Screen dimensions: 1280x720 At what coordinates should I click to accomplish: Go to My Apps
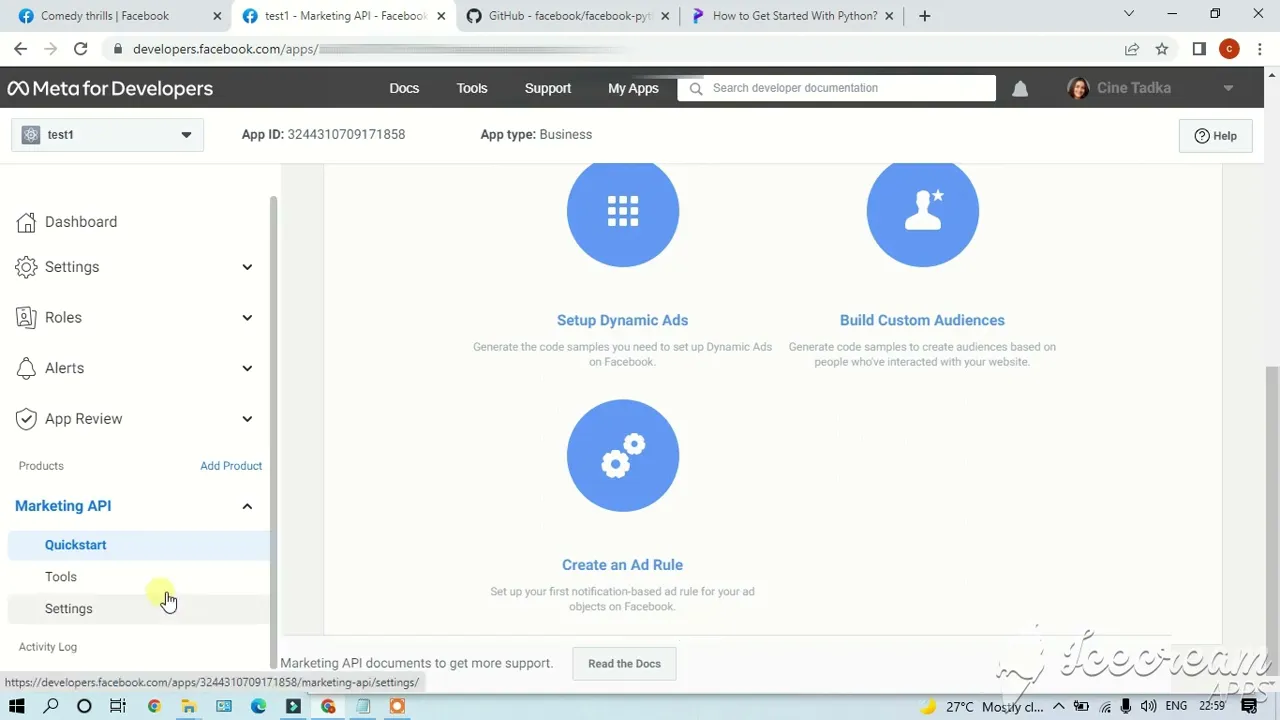coord(633,88)
